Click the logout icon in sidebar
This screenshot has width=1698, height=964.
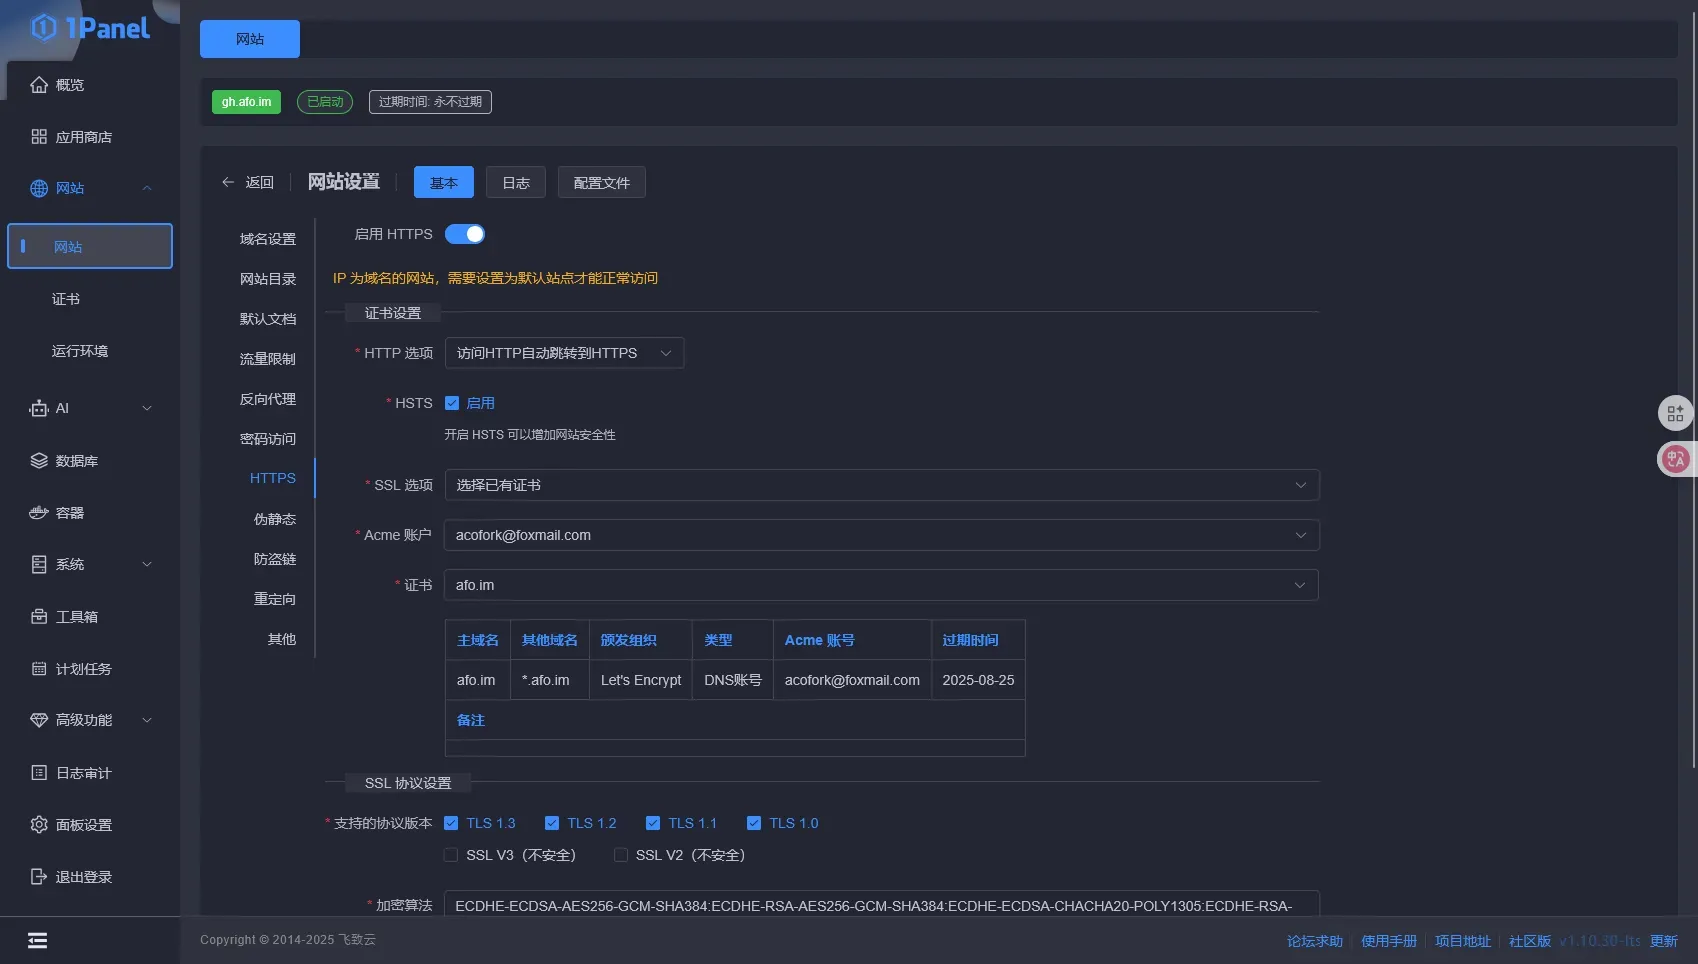tap(39, 877)
